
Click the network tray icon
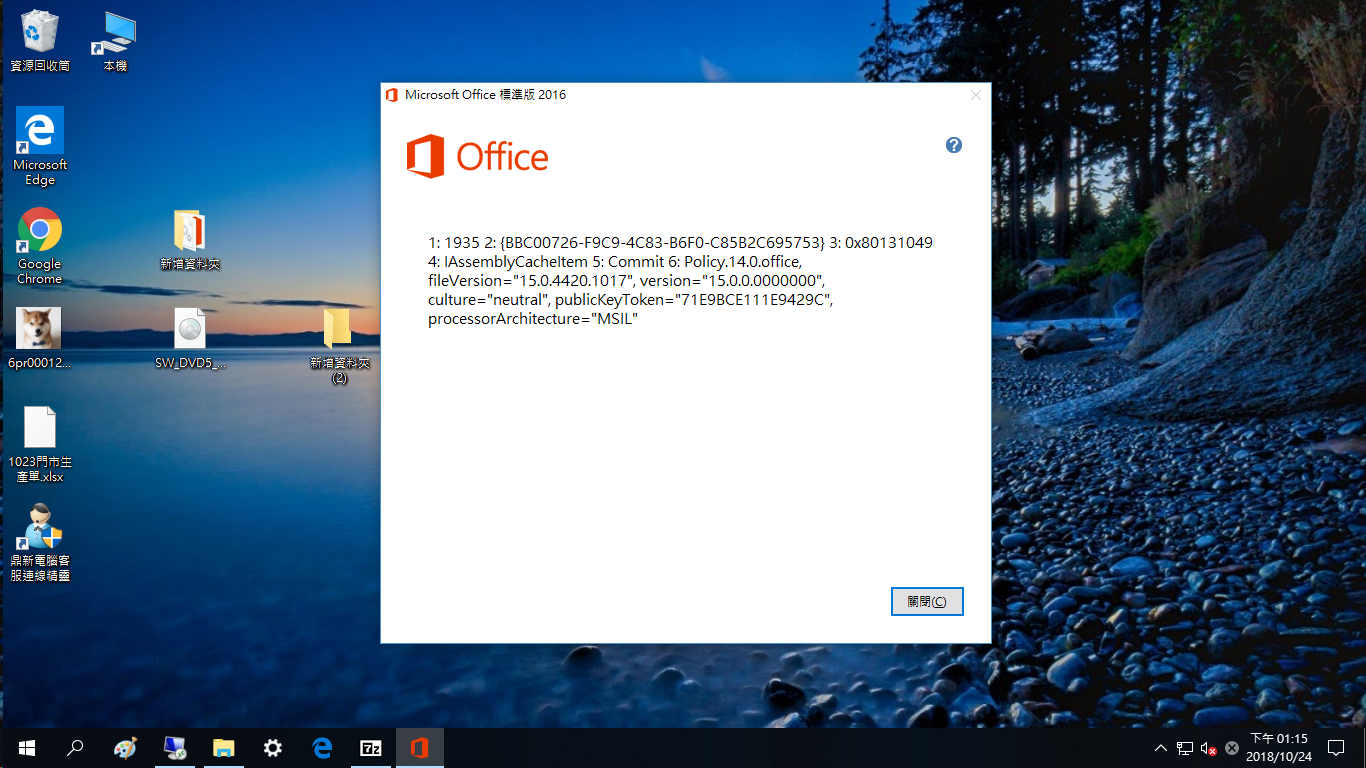coord(1185,748)
